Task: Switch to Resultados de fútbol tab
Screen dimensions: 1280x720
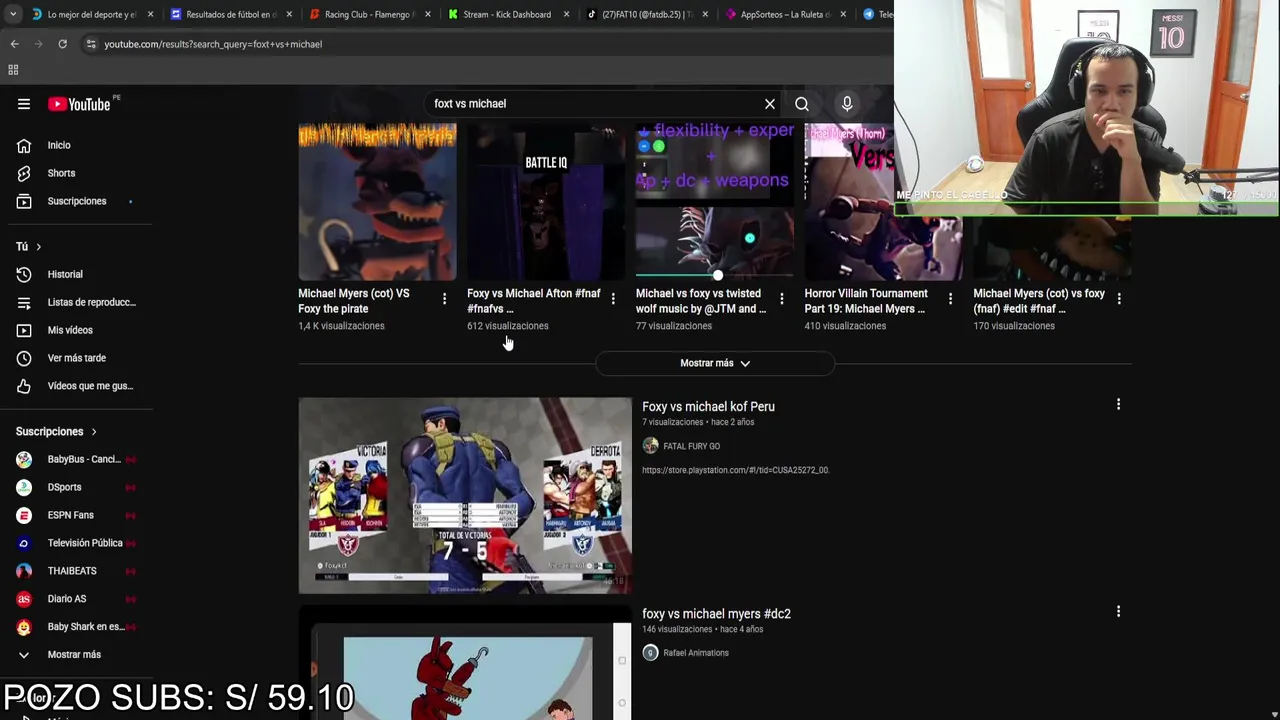Action: (x=230, y=14)
